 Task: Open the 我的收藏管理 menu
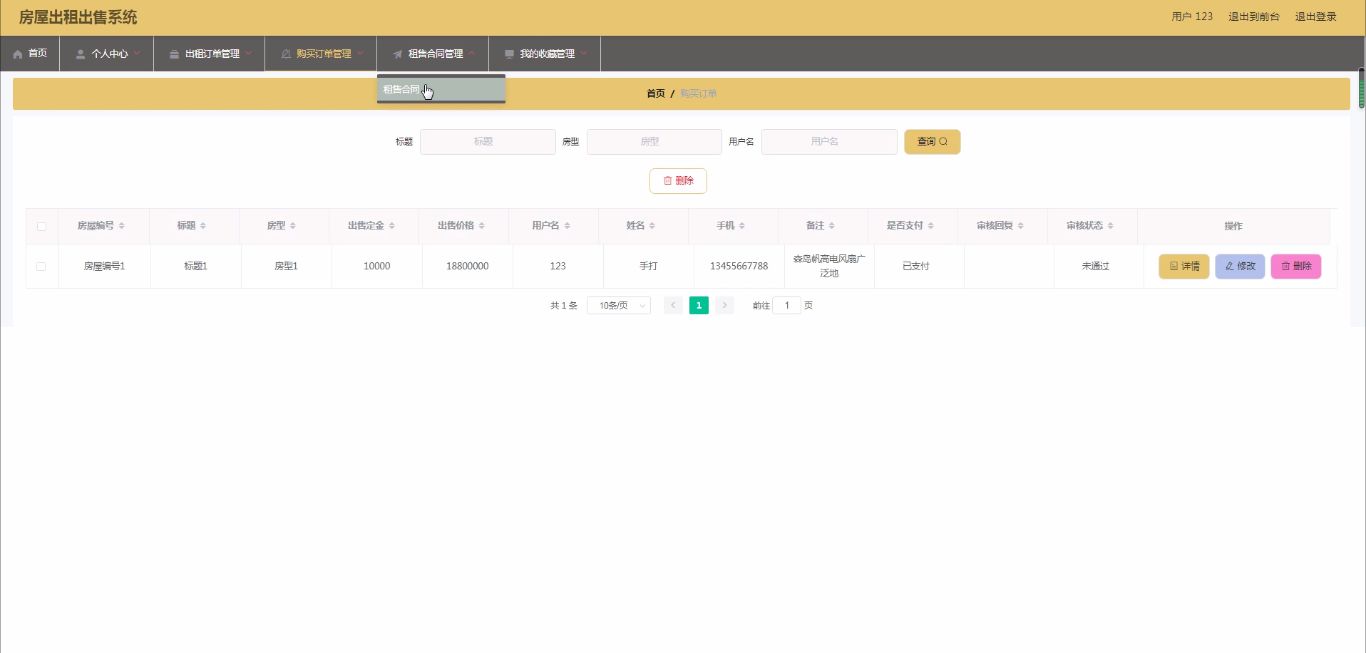[545, 54]
